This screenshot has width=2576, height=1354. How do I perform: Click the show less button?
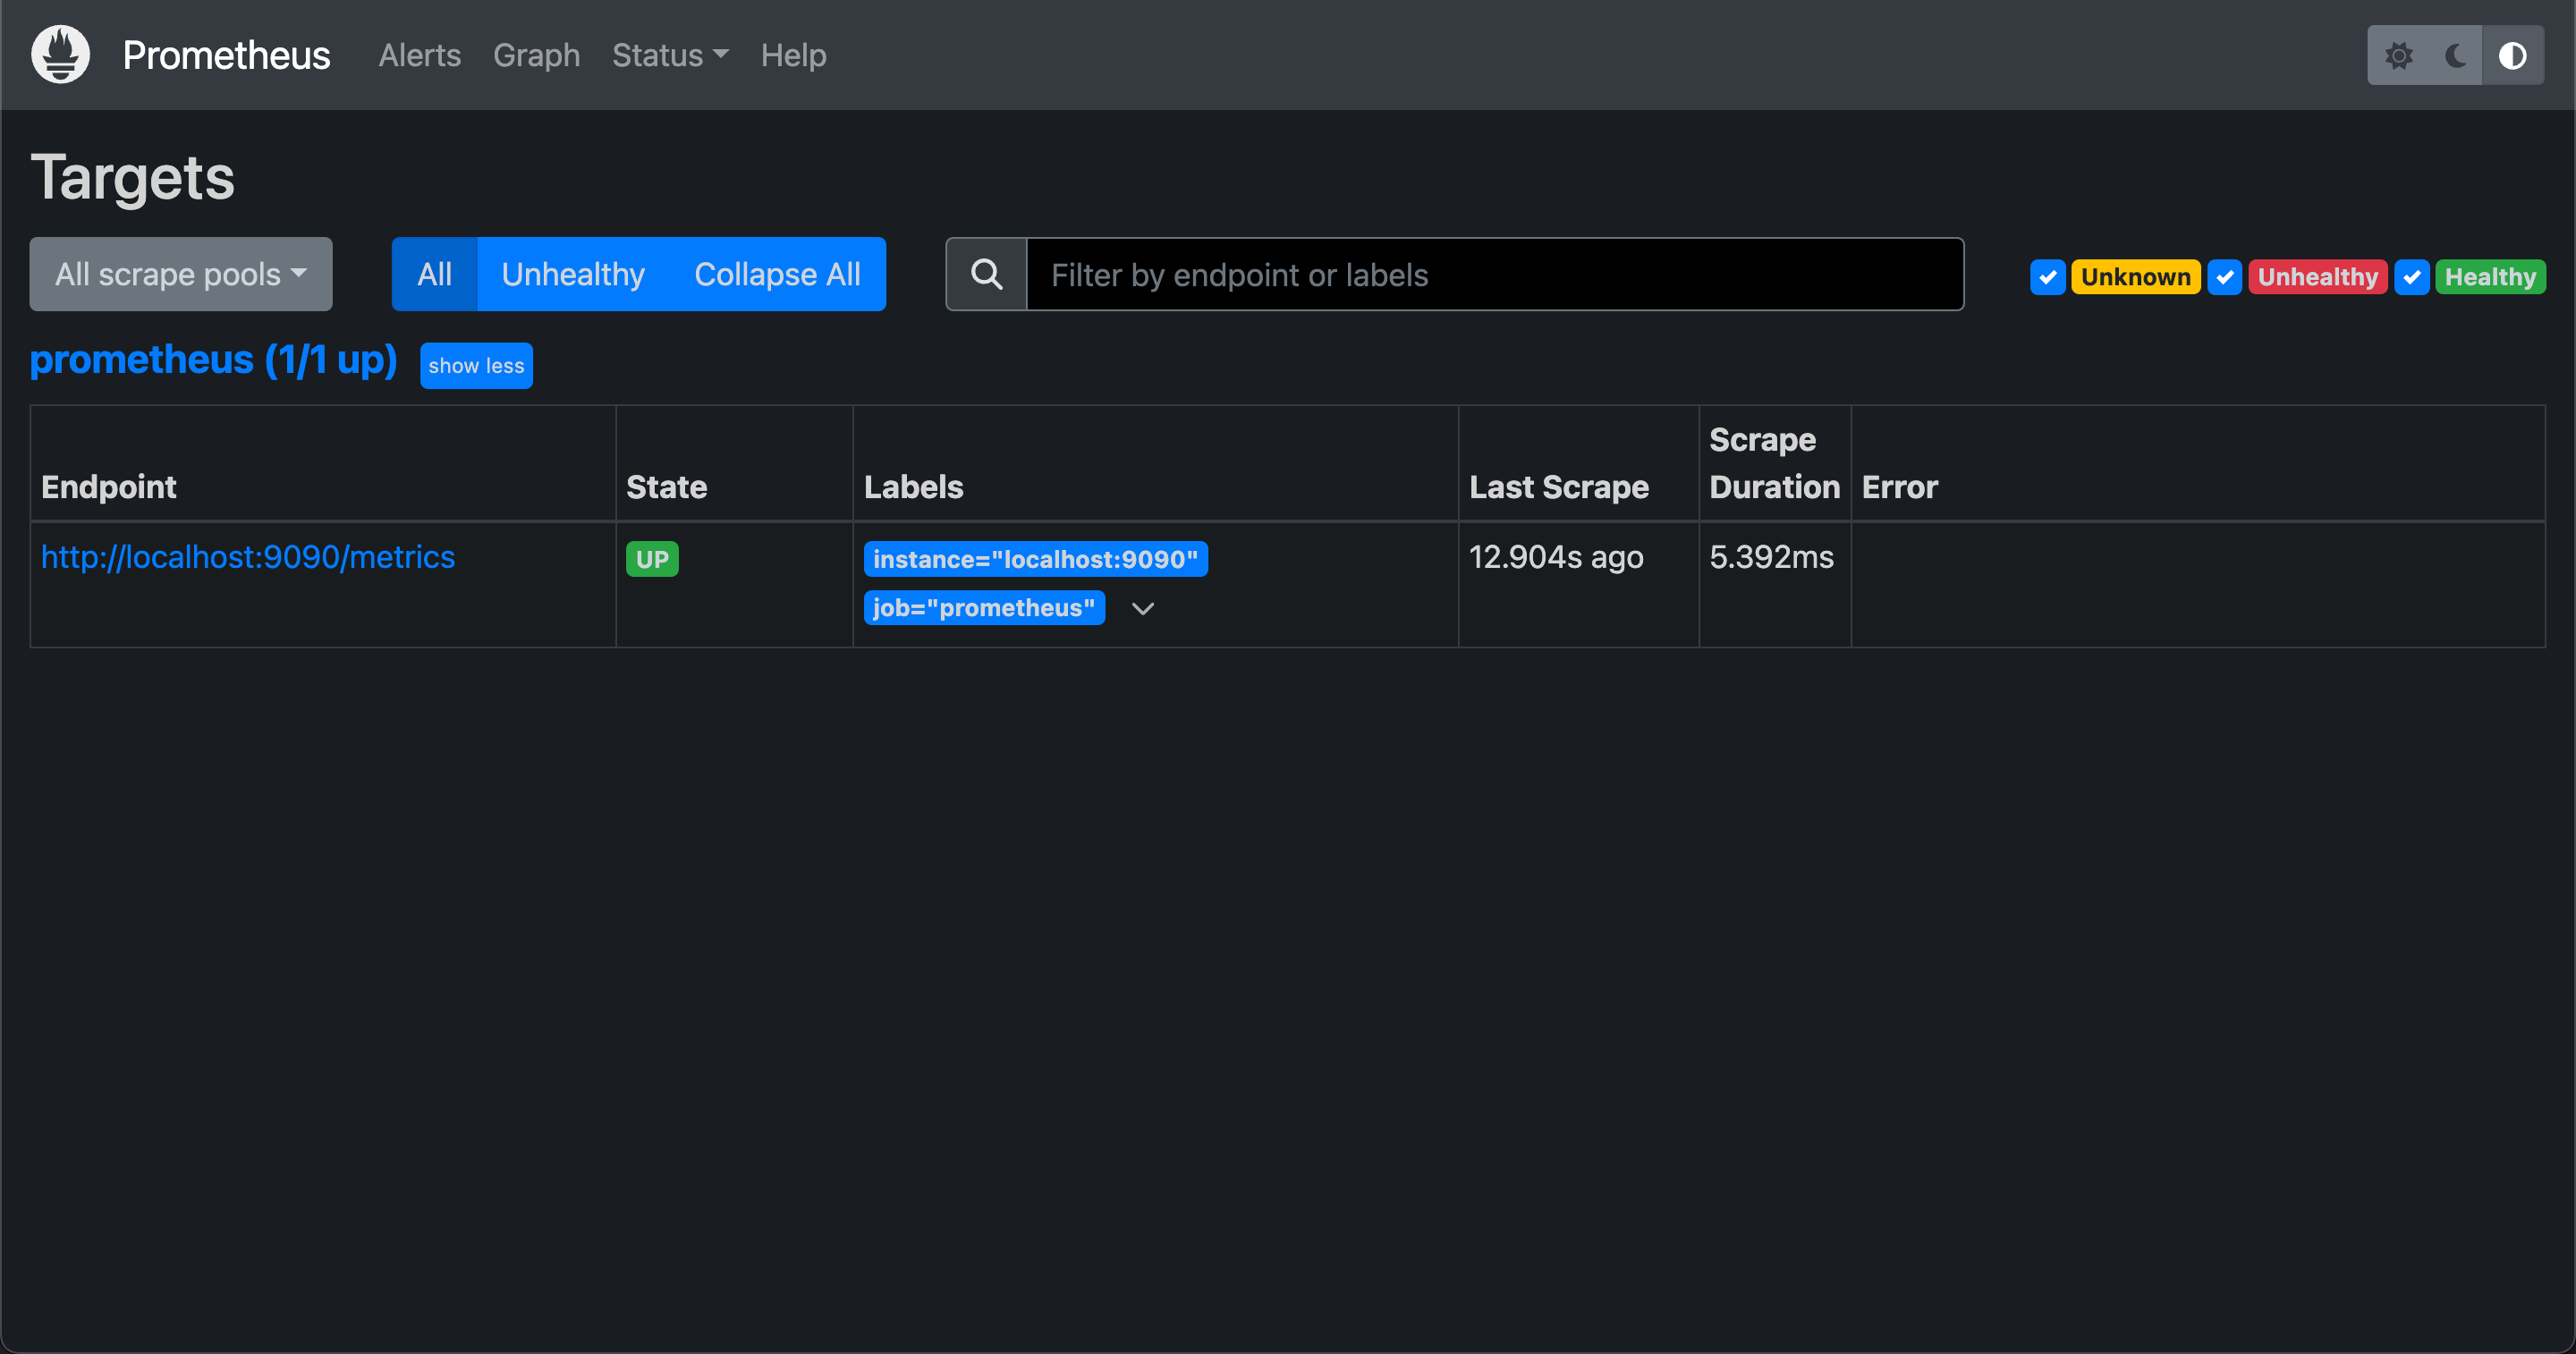click(x=476, y=365)
